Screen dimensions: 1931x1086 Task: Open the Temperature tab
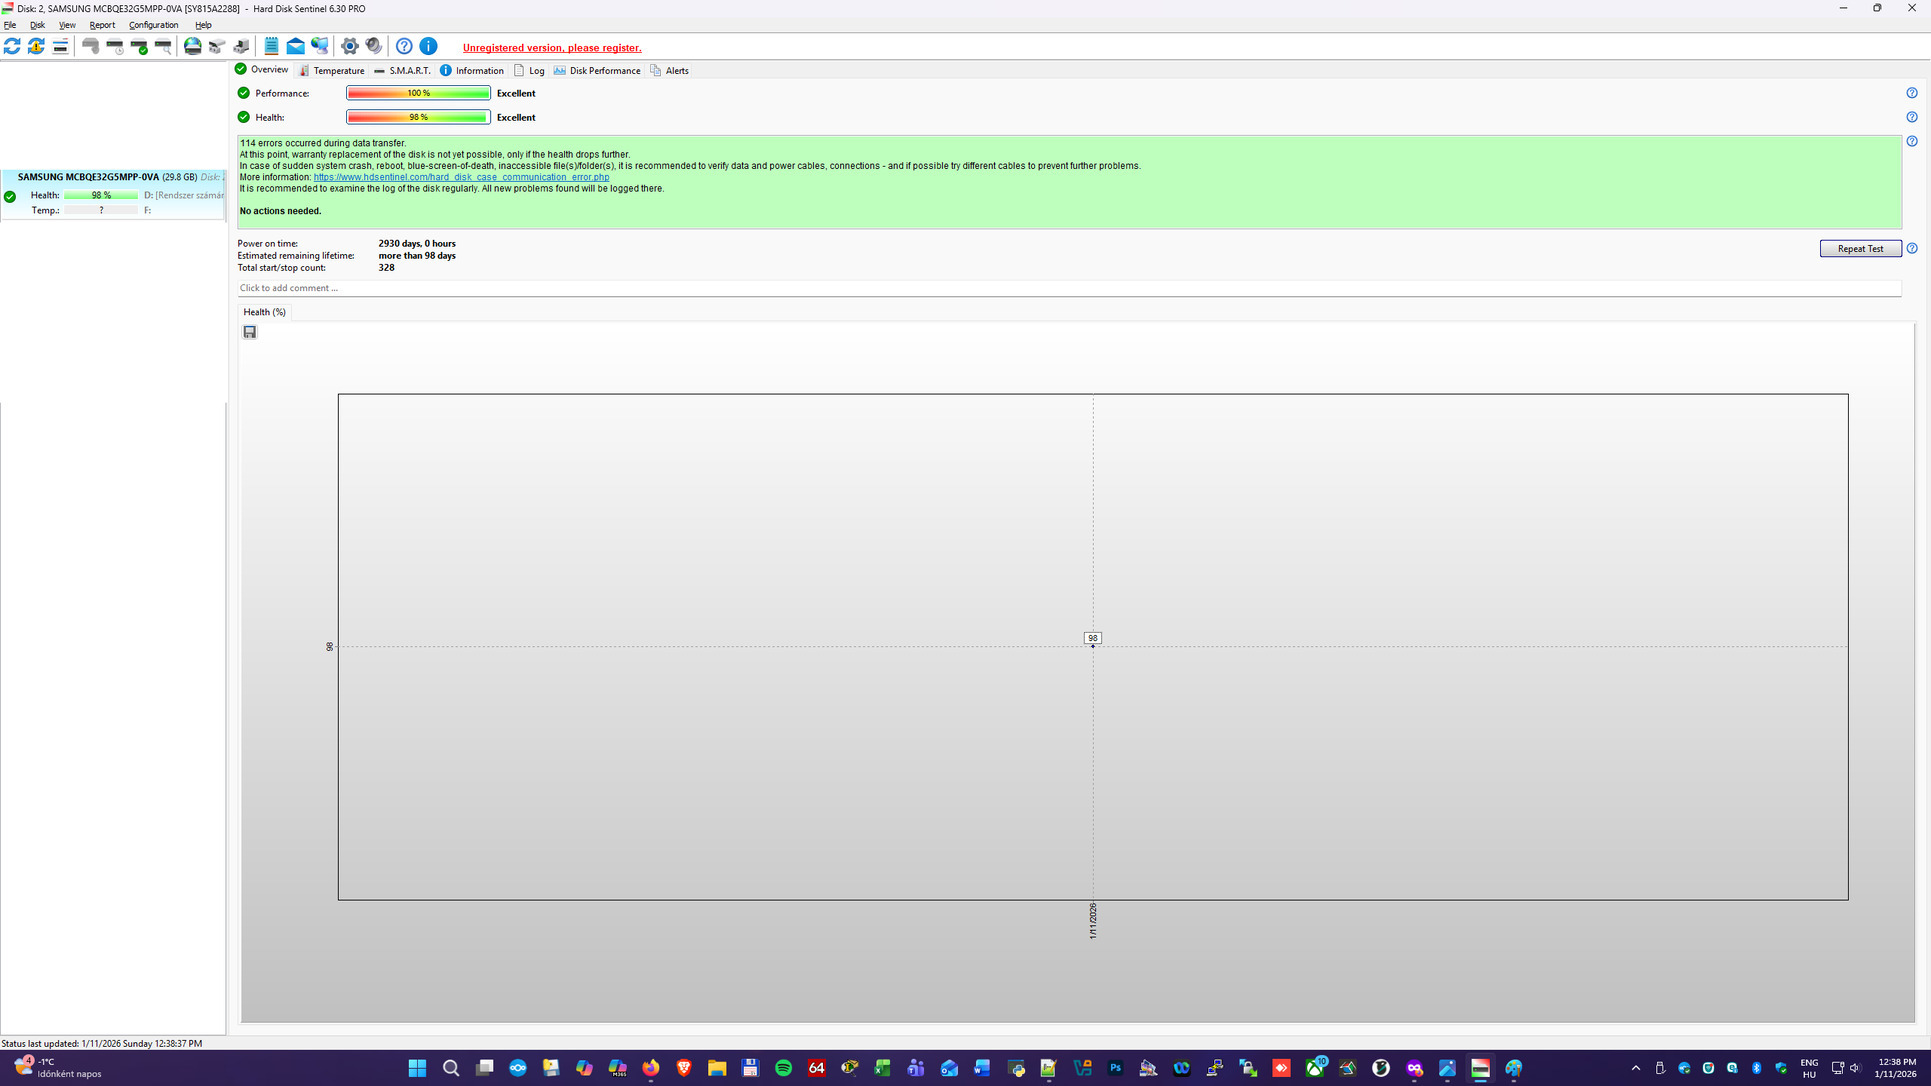tap(332, 71)
